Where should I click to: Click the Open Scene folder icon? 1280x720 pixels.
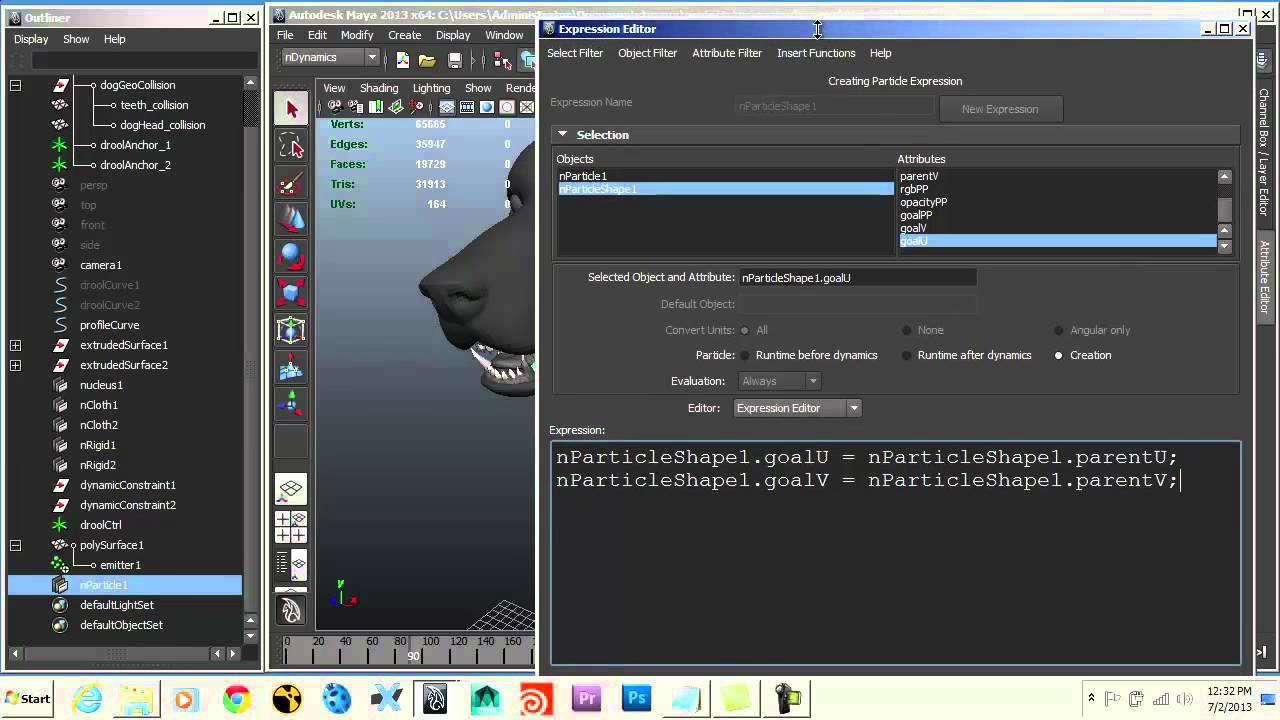pyautogui.click(x=427, y=59)
